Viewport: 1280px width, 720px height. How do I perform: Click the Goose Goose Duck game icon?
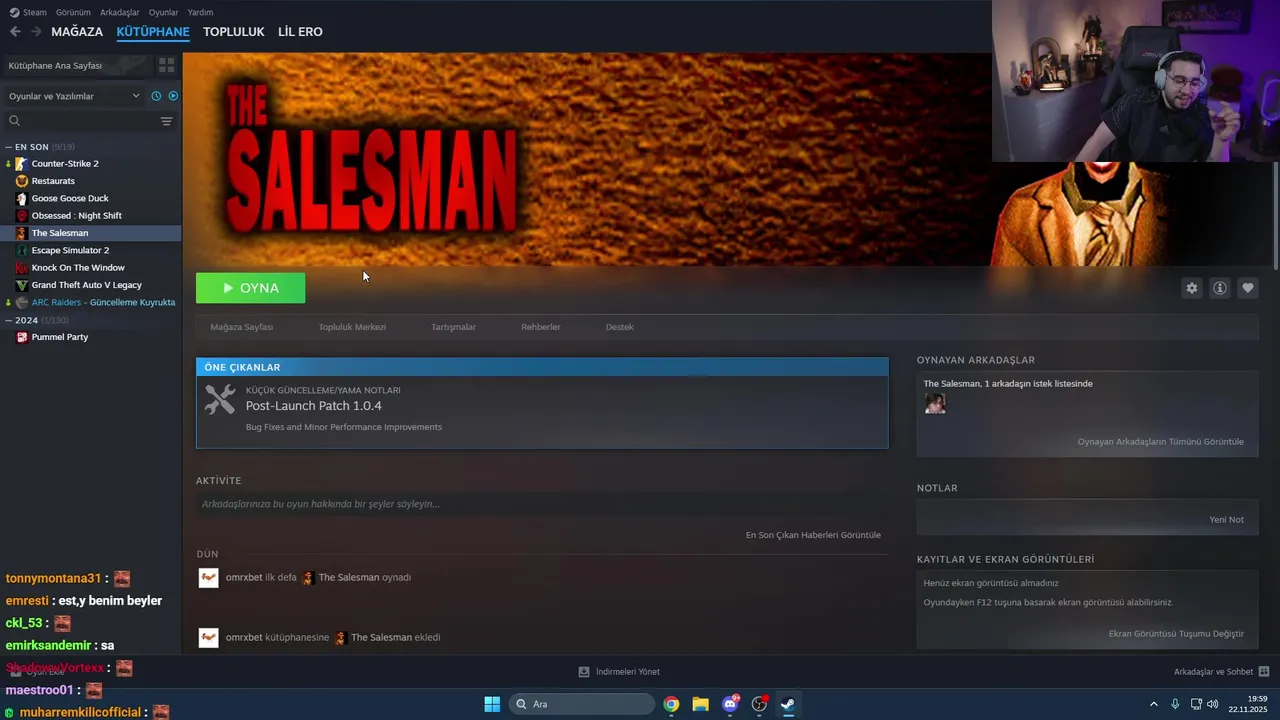[22, 198]
